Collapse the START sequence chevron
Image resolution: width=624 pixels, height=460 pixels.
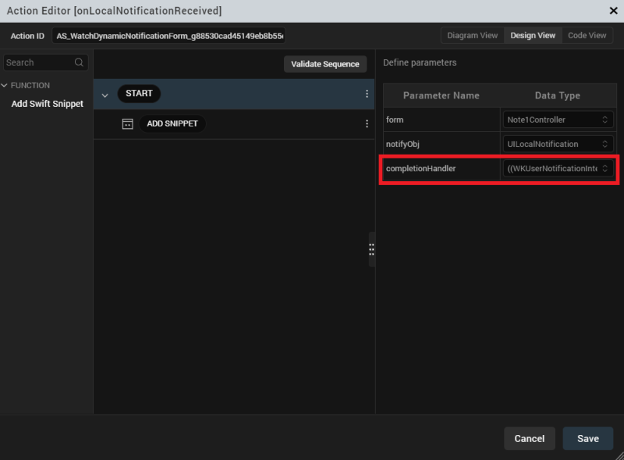[x=105, y=95]
